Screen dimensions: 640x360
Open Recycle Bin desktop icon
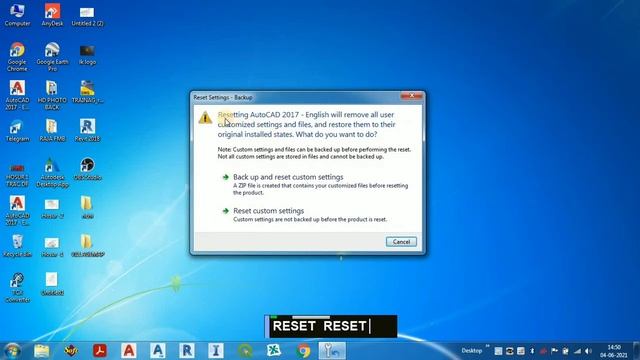tap(17, 246)
